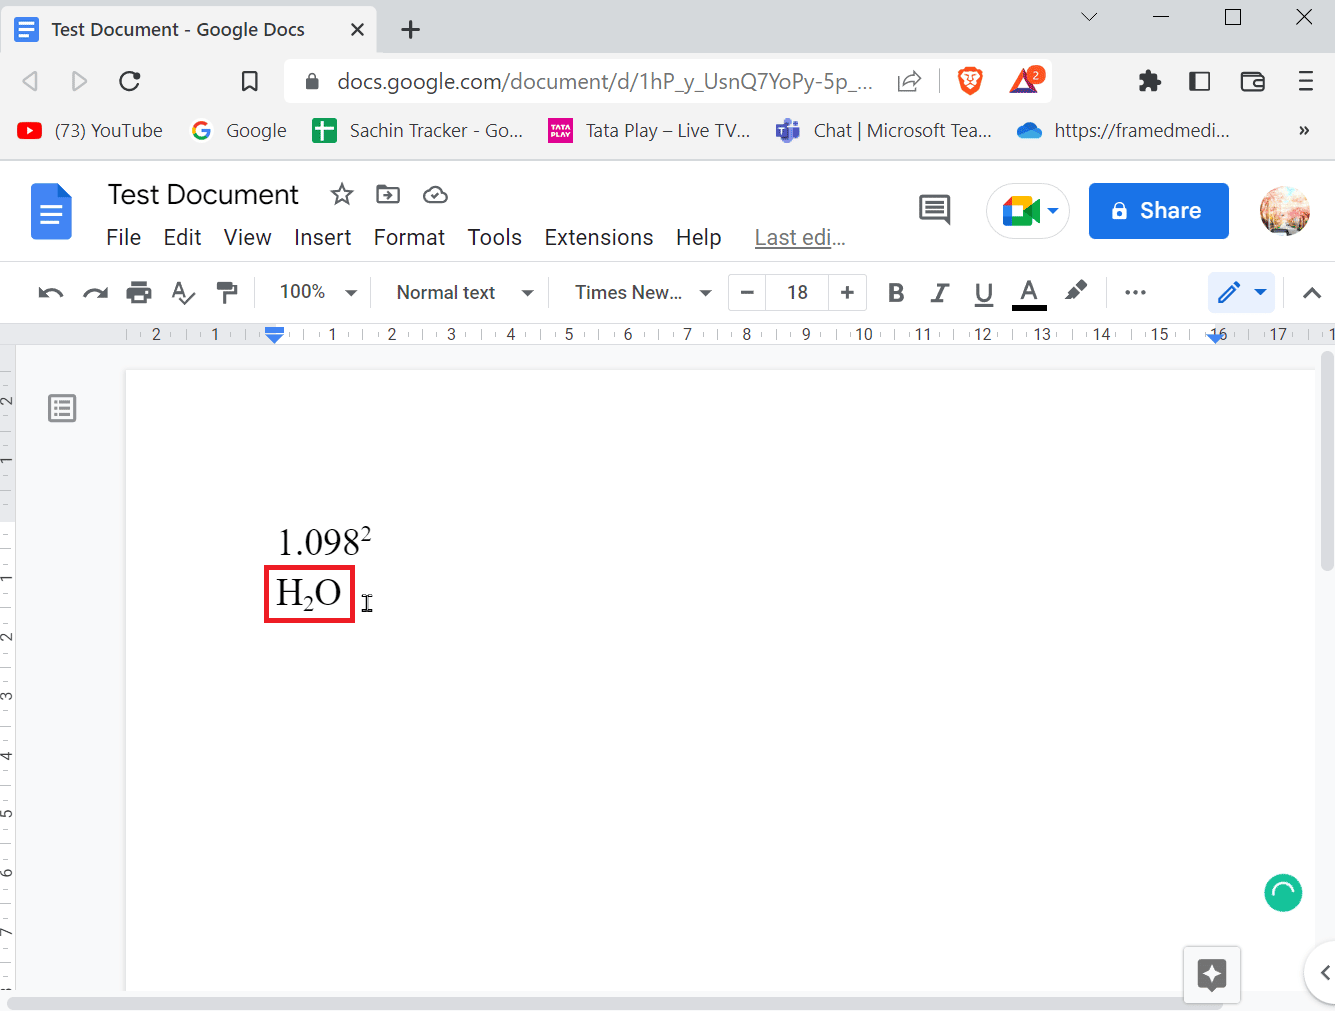Print the document using printer icon
Image resolution: width=1335 pixels, height=1011 pixels.
(139, 293)
